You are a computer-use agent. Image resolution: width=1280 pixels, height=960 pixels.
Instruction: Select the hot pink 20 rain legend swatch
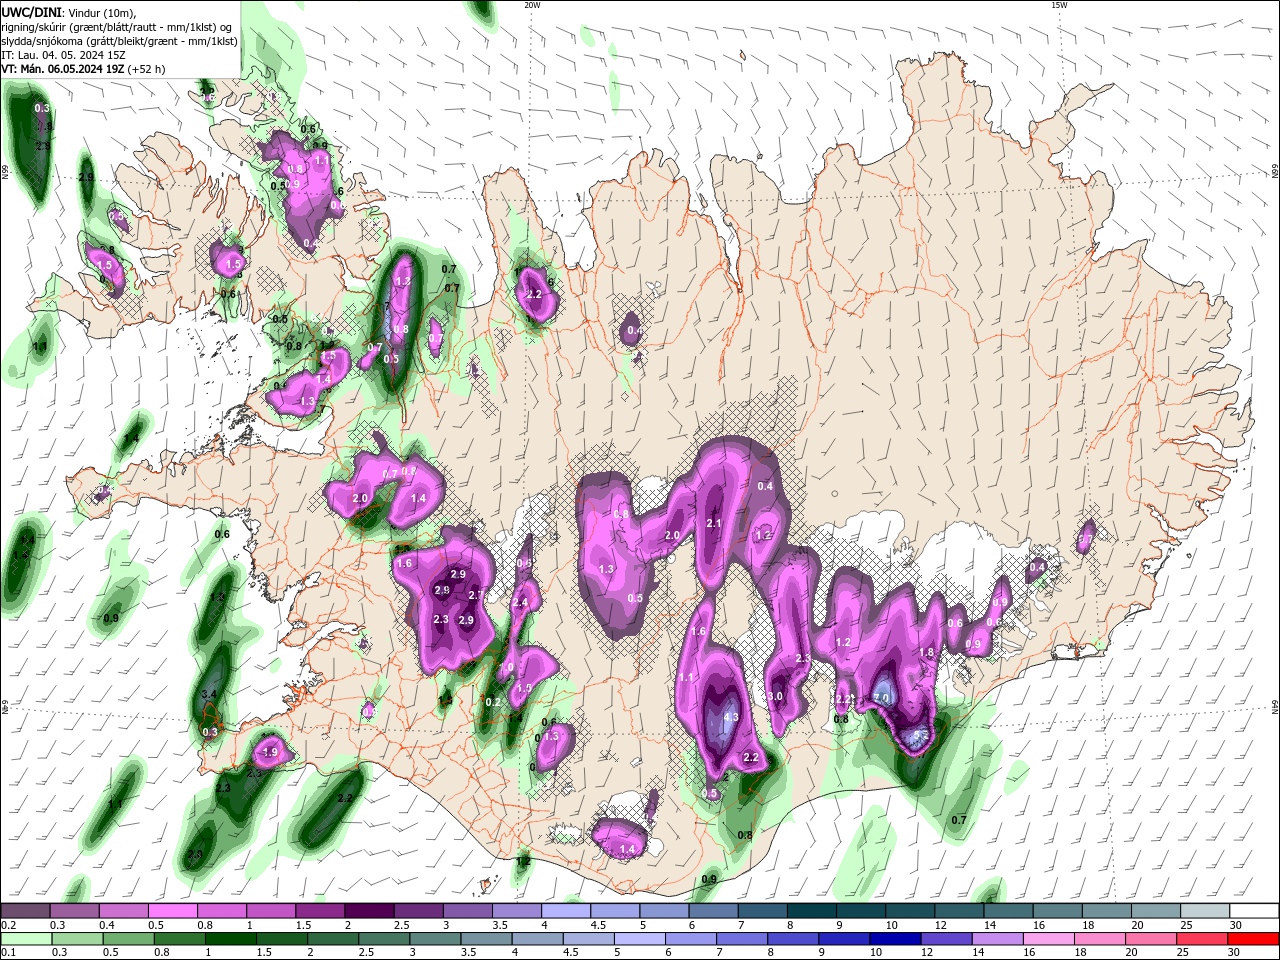coord(1151,939)
